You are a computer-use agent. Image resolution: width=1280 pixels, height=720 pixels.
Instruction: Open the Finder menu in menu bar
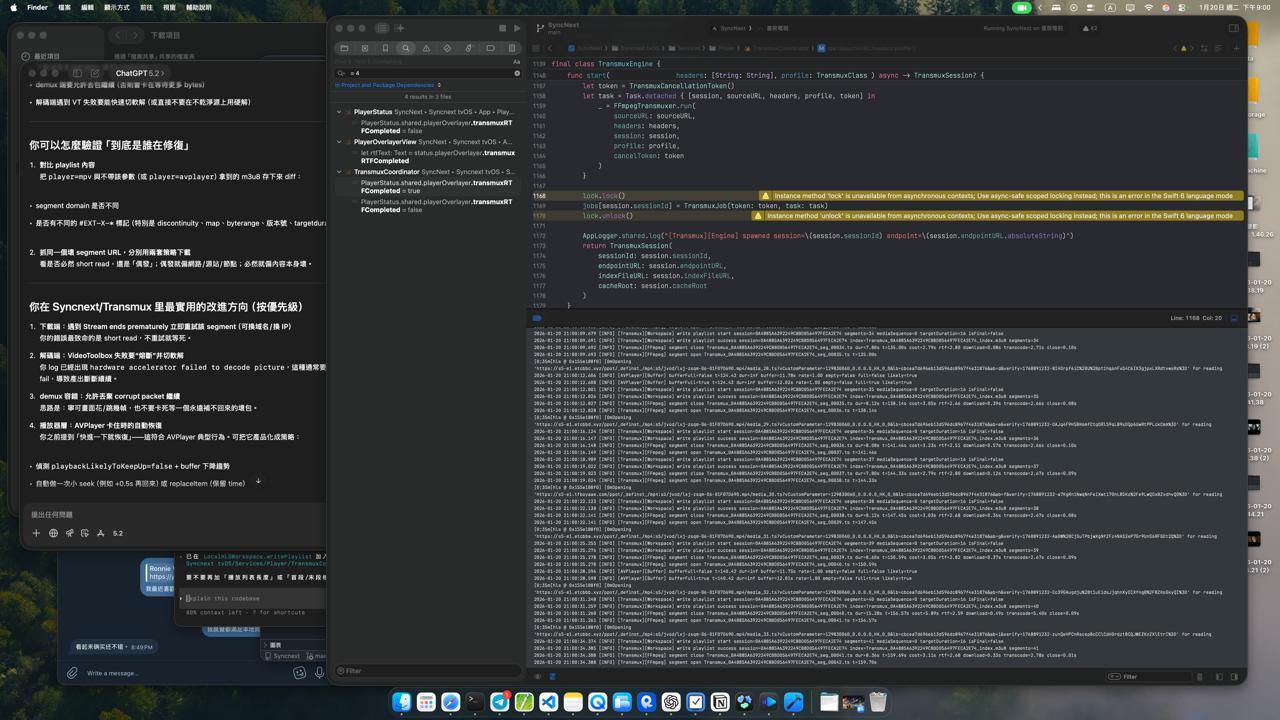[37, 7]
